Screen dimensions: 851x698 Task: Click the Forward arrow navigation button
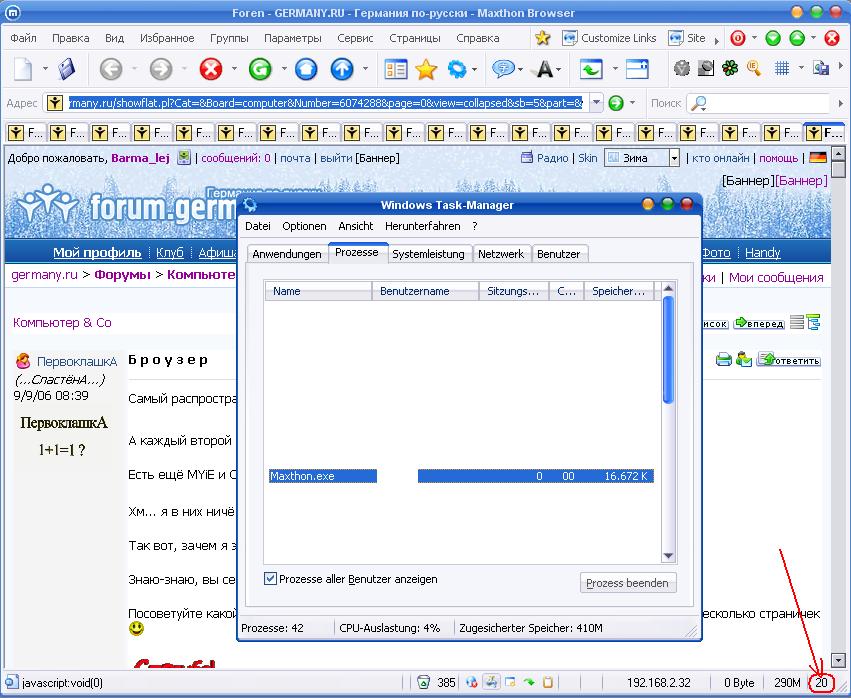tap(161, 69)
